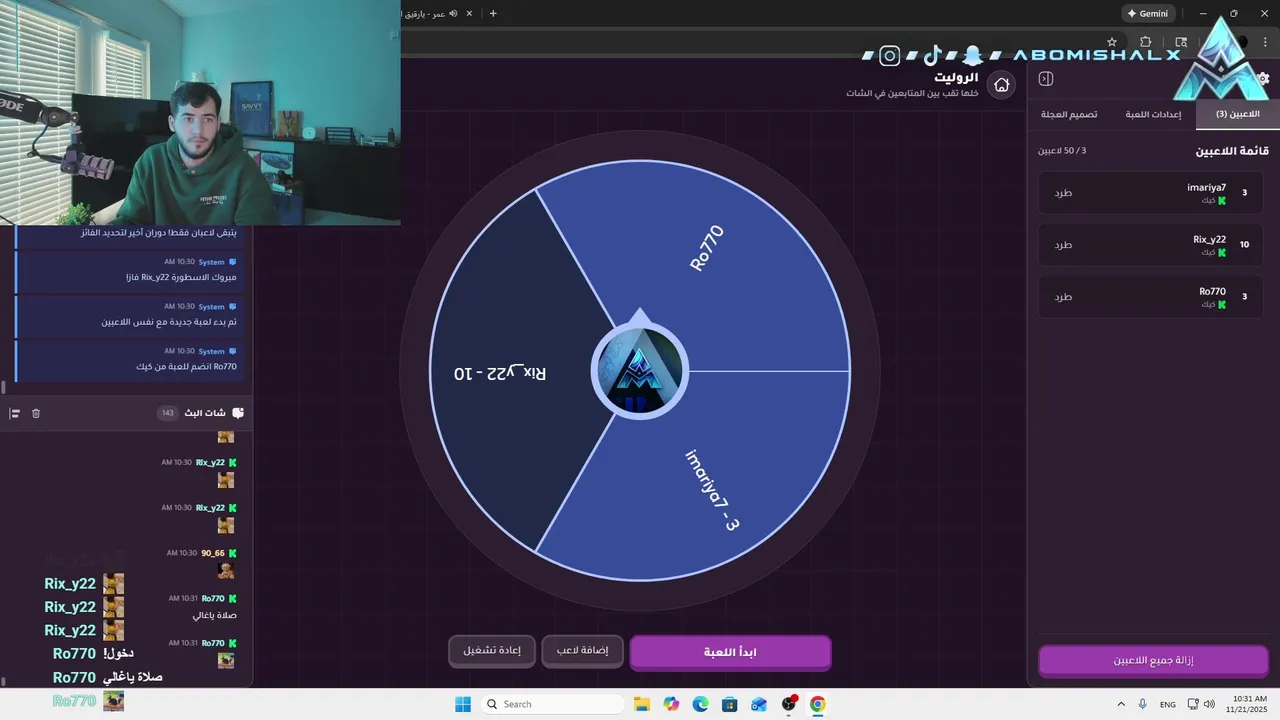Click إزالة جميع اللاعبين remove all players
Image resolution: width=1280 pixels, height=720 pixels.
click(1153, 661)
